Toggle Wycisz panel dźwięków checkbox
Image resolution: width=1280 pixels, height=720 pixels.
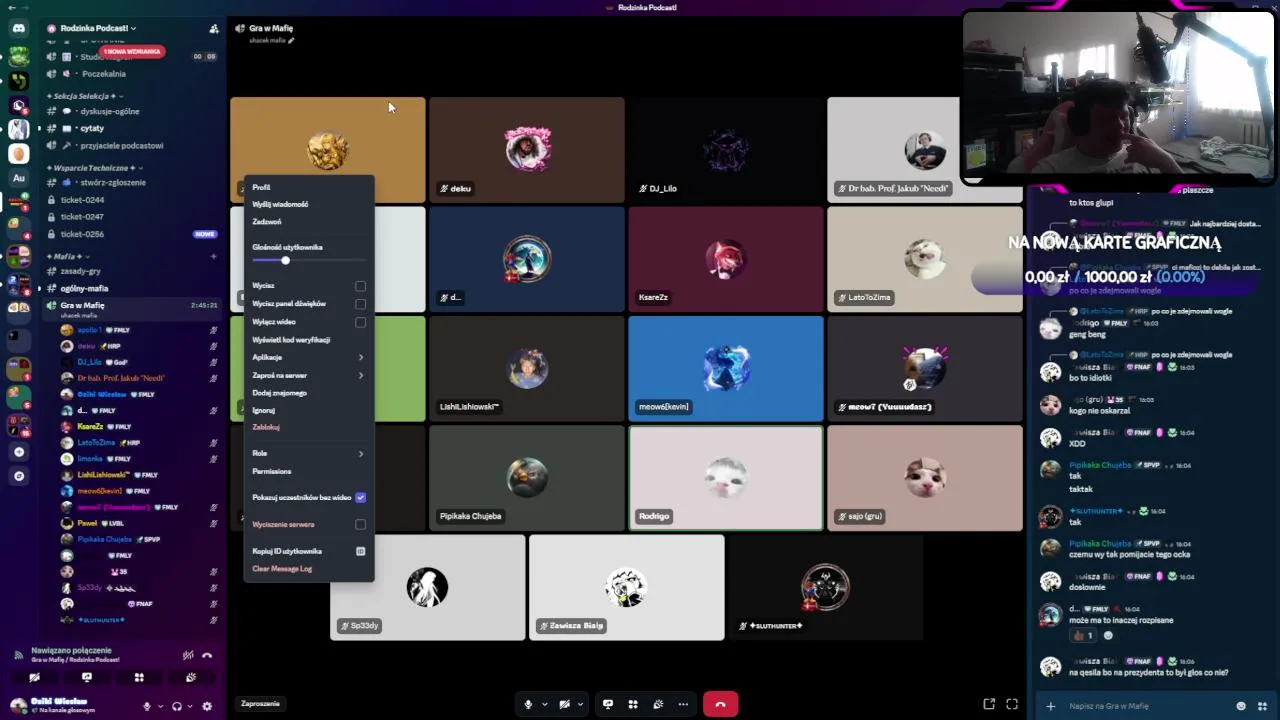[361, 304]
